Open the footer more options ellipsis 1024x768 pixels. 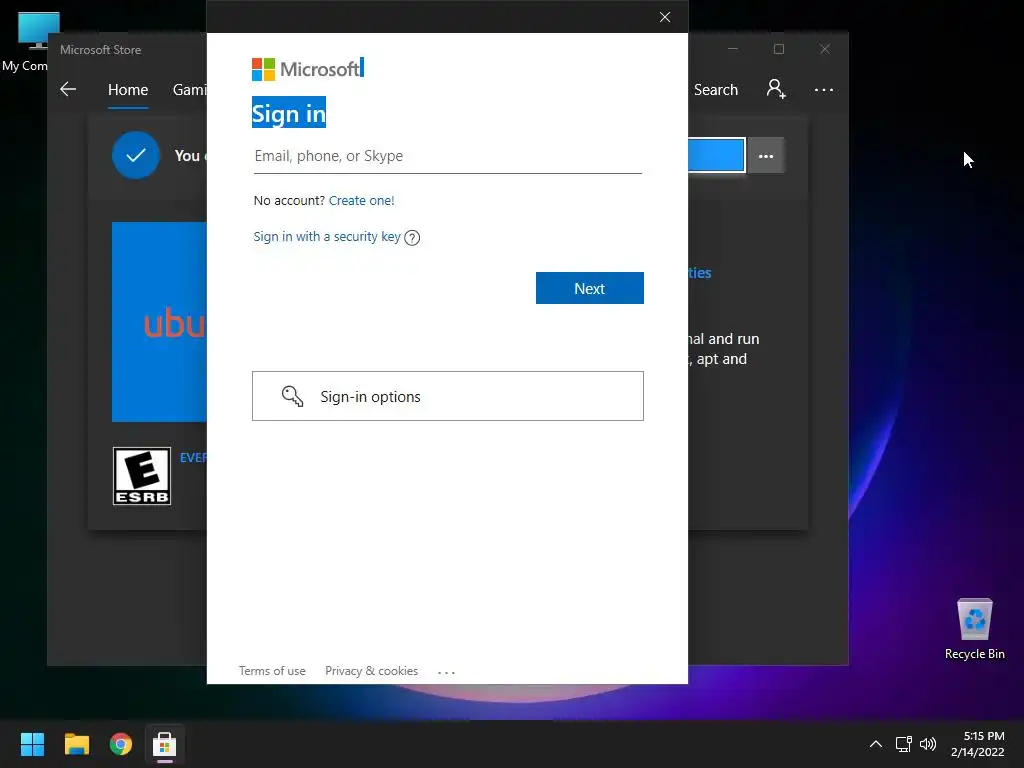click(x=446, y=672)
